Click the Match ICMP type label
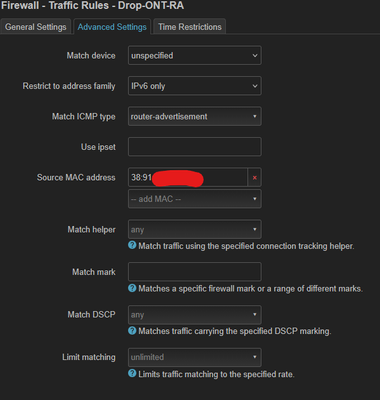This screenshot has width=380, height=400. [84, 117]
